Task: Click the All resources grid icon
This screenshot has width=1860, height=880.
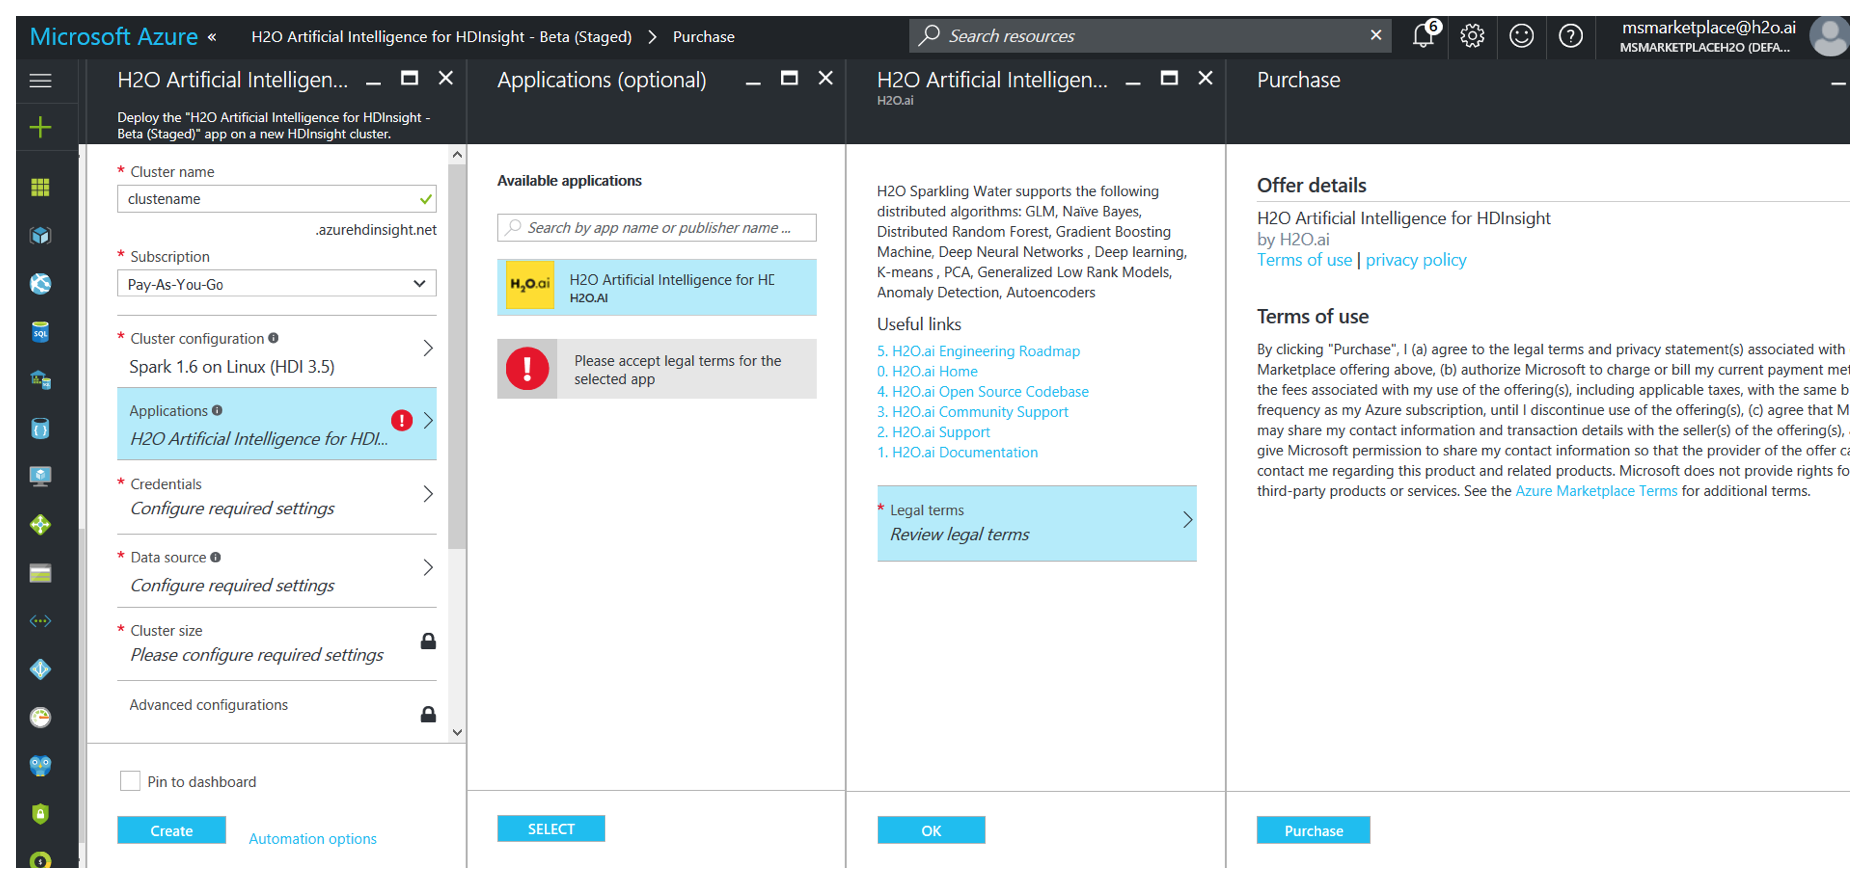Action: [x=40, y=188]
